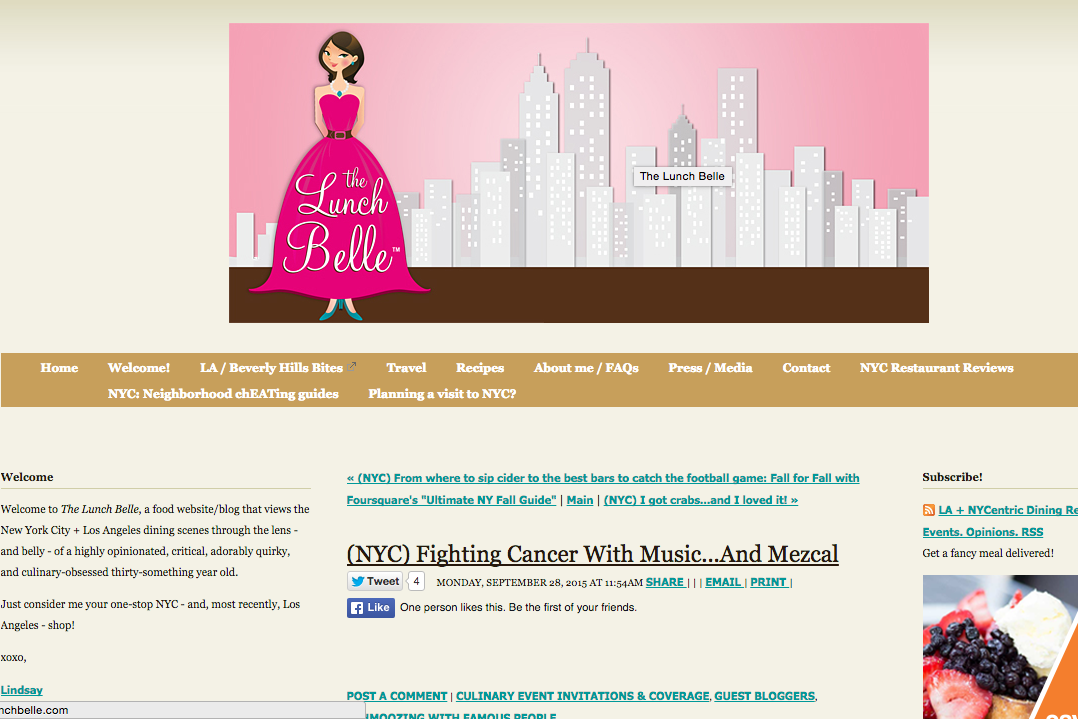The image size is (1078, 719).
Task: Open Press / Media page
Action: pos(710,368)
